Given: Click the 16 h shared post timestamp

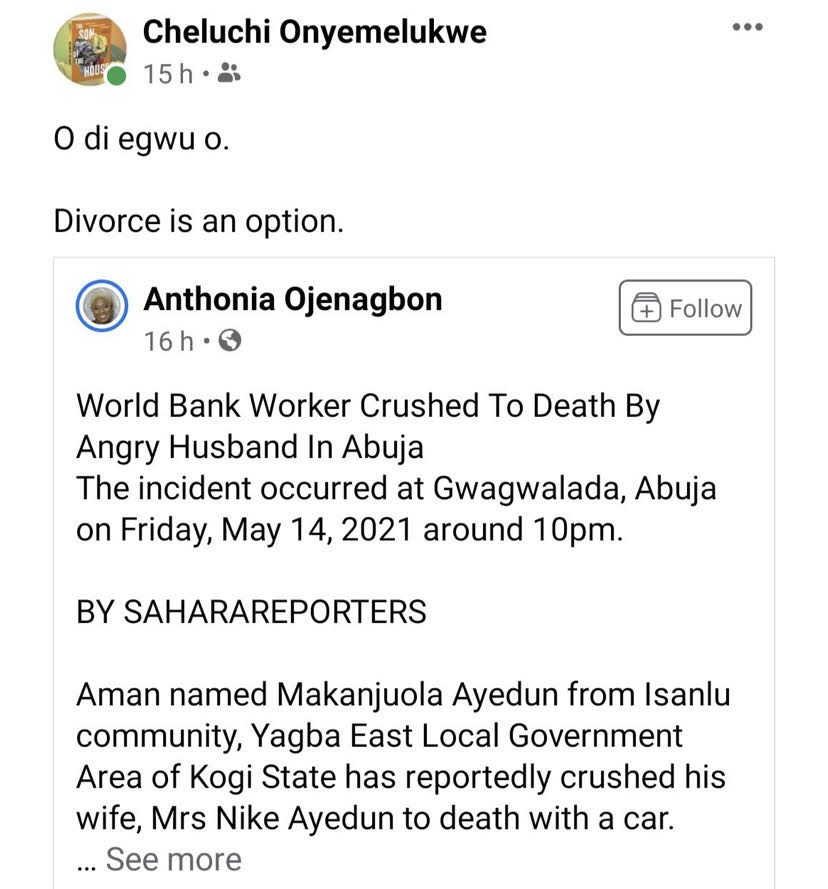Looking at the screenshot, I should click(168, 341).
